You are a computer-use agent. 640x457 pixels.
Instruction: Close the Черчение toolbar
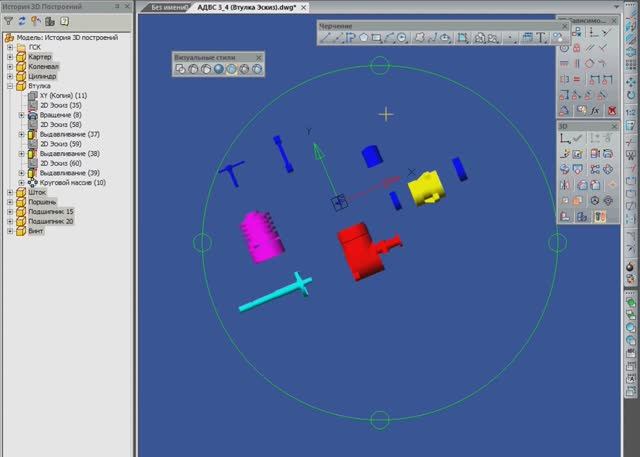pos(565,26)
